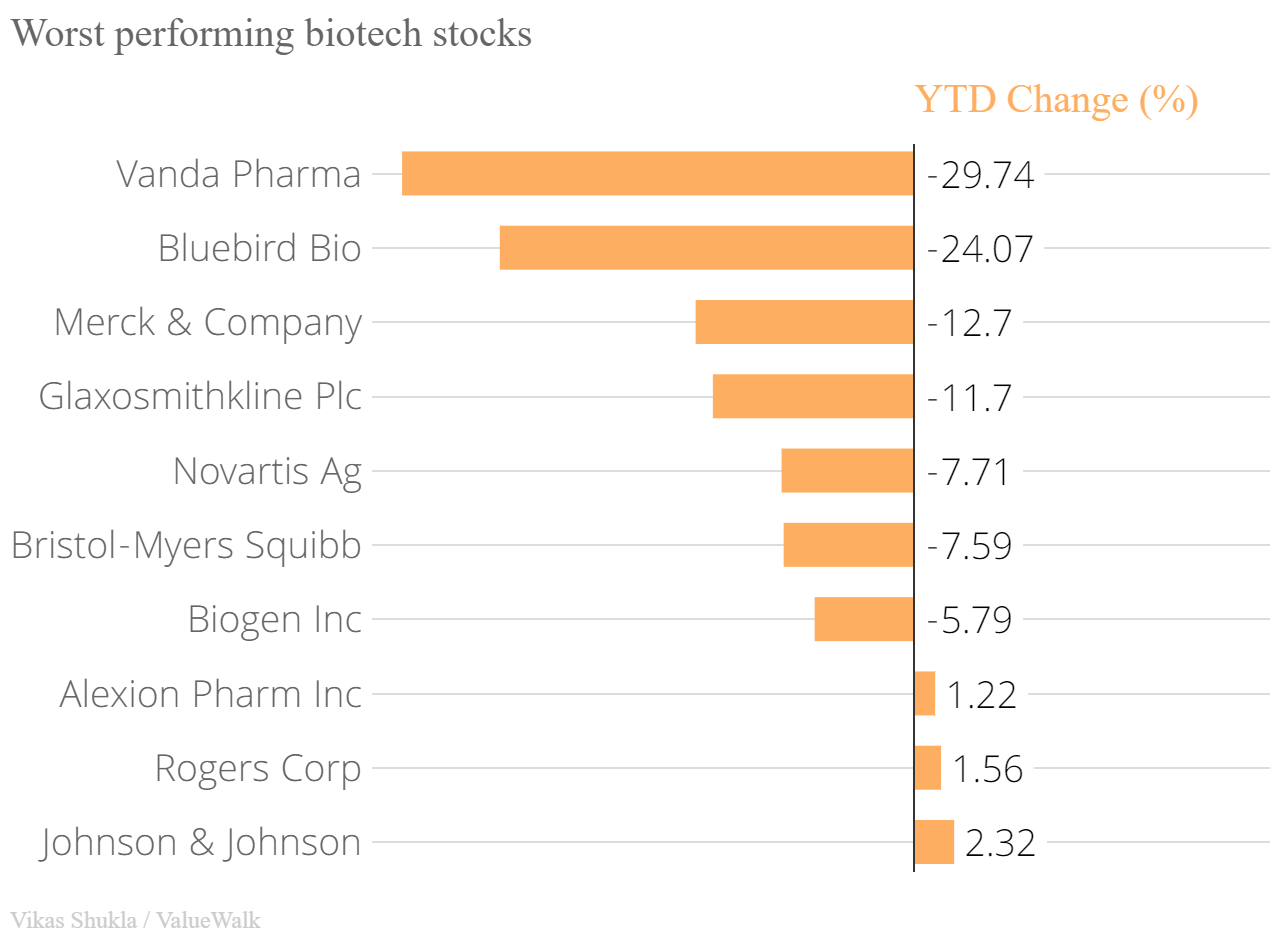Click the 2.32 value label
Viewport: 1280px width, 934px height.
1000,843
